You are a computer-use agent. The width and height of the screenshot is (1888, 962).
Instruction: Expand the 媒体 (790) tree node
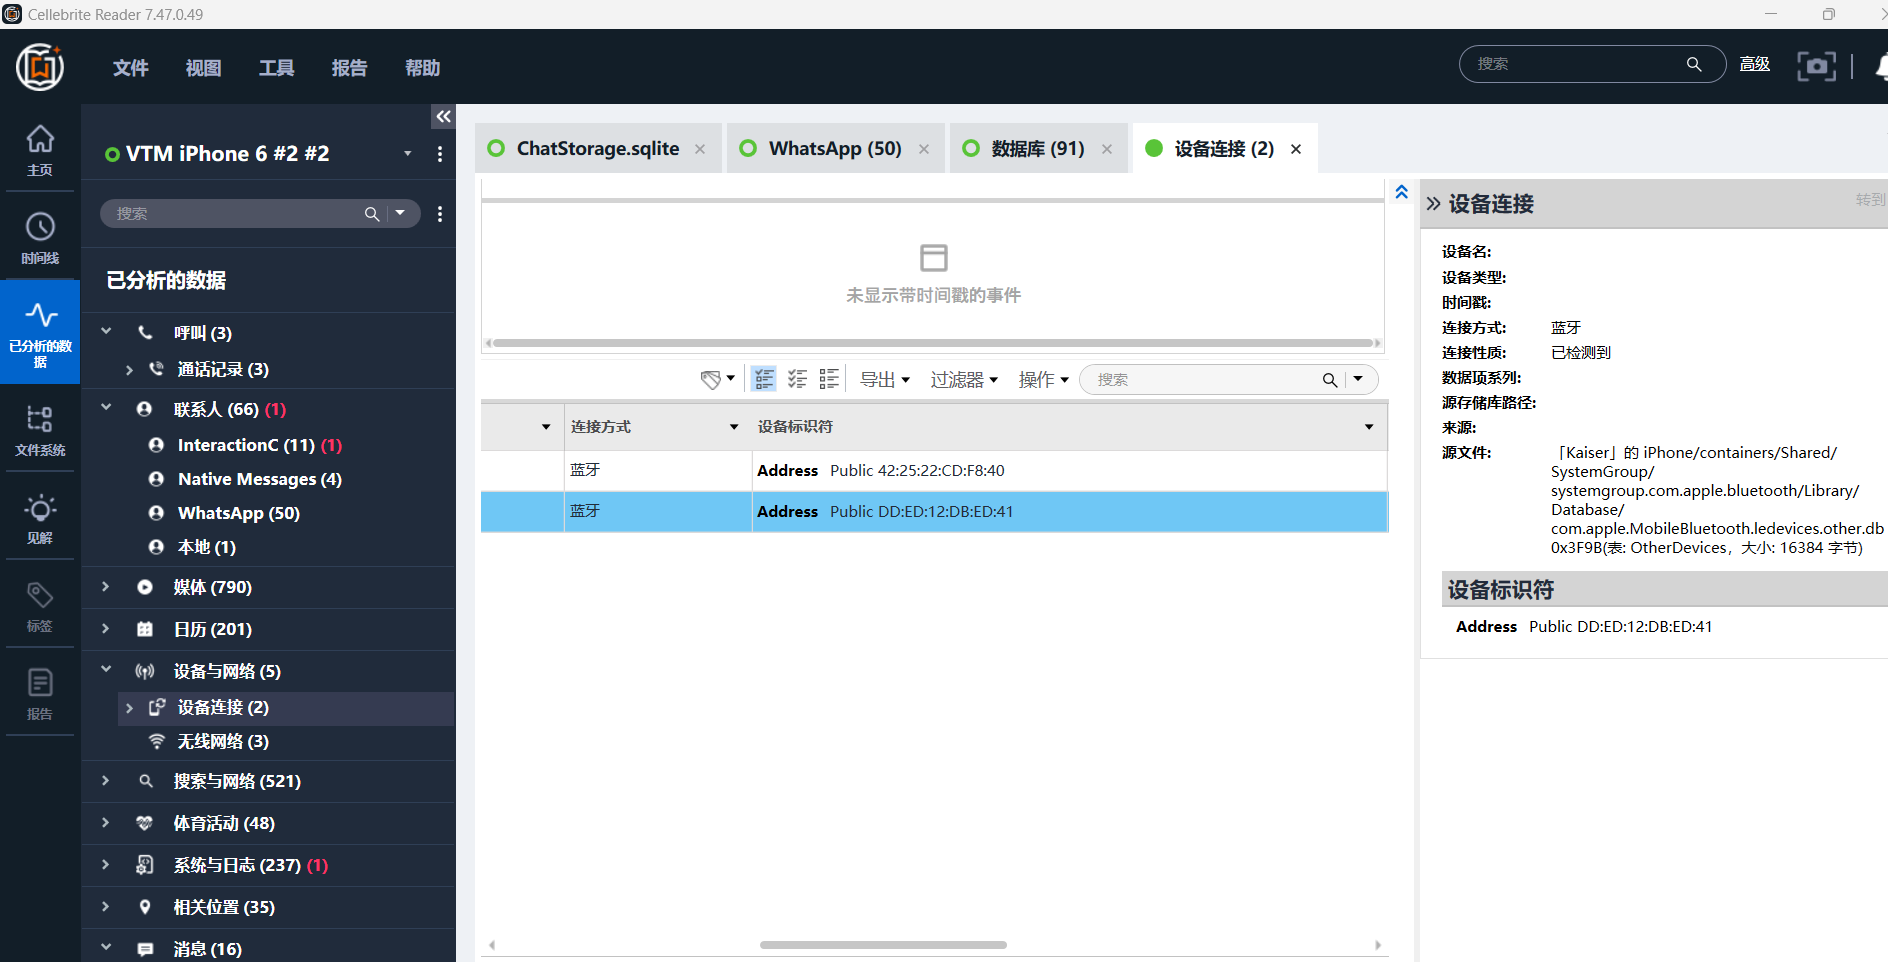pyautogui.click(x=106, y=587)
